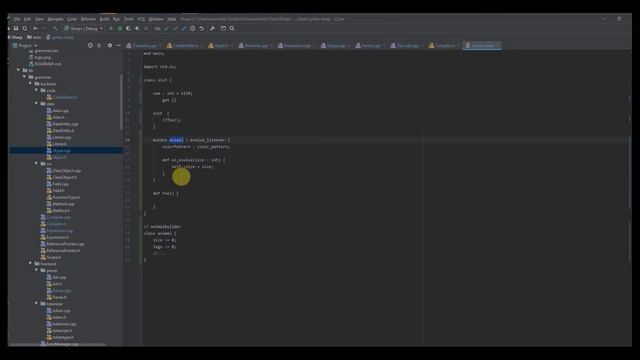Collapse the lib folder in the project tree
640x360 pixels.
[18, 71]
